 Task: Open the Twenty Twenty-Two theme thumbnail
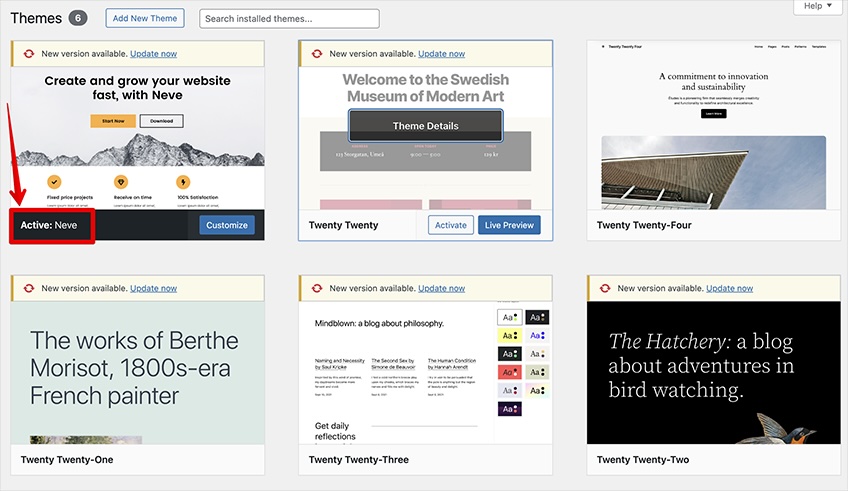[713, 373]
